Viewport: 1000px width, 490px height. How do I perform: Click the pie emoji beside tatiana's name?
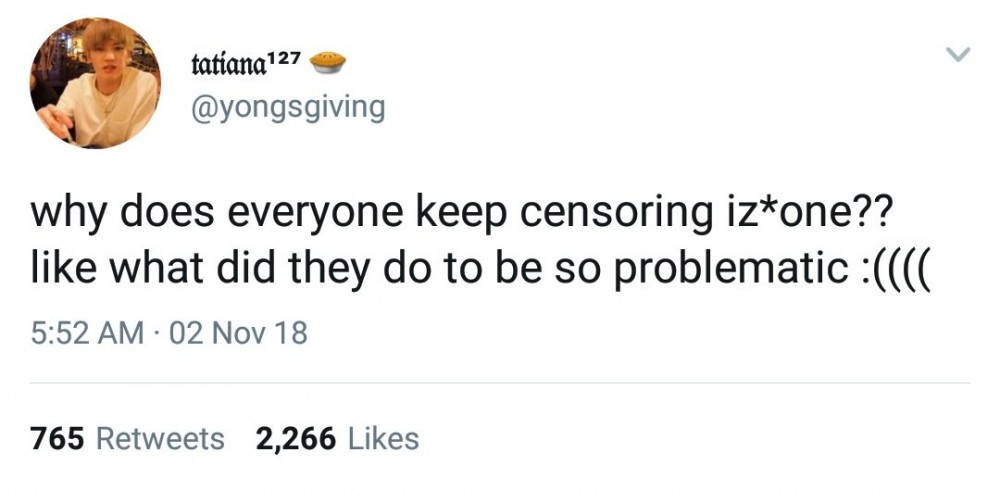pos(328,63)
